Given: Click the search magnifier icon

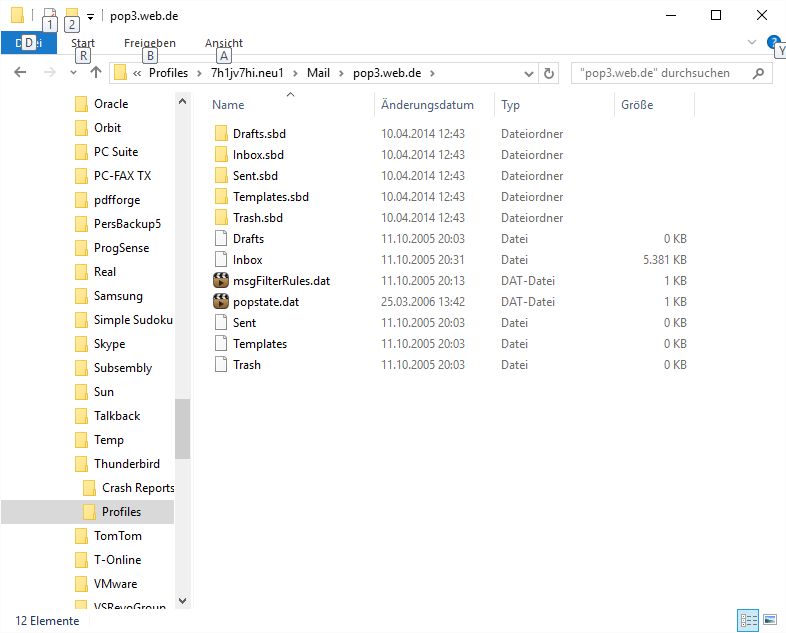Looking at the screenshot, I should point(759,73).
